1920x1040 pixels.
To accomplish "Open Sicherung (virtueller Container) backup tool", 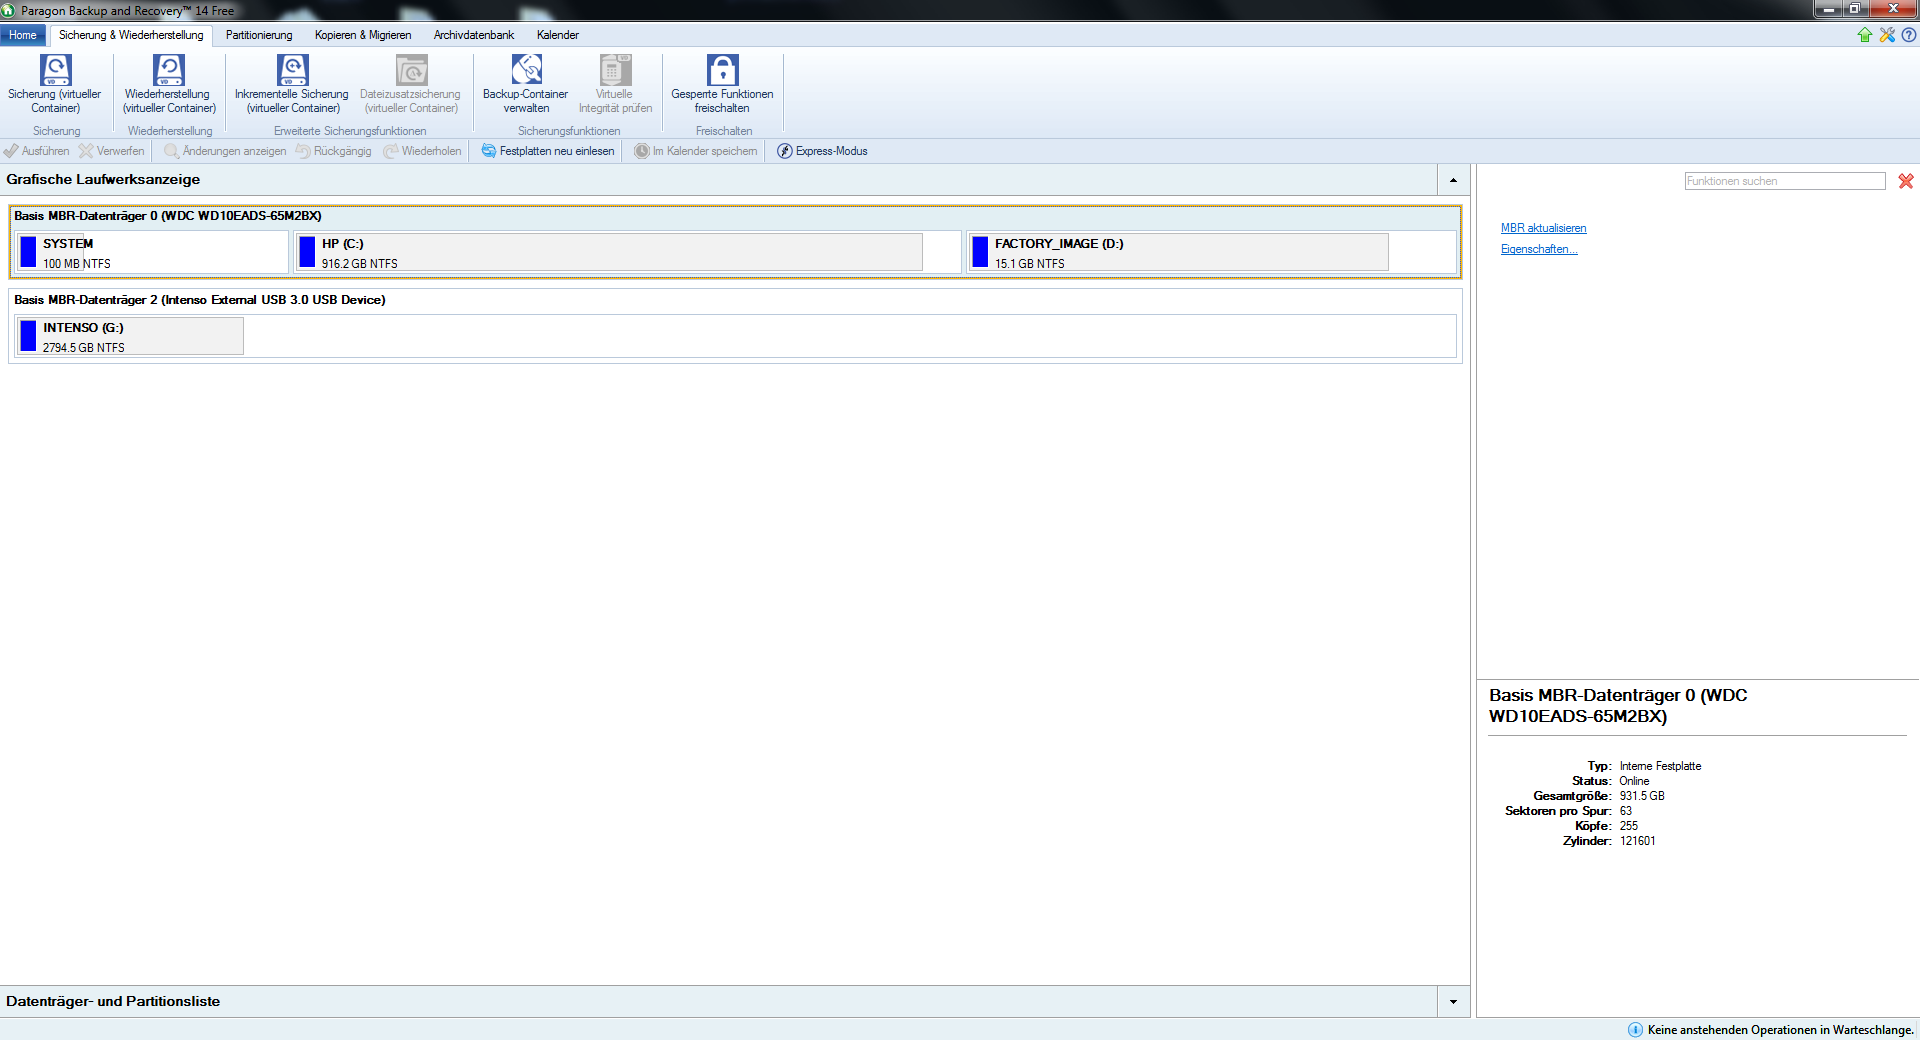I will pos(55,84).
